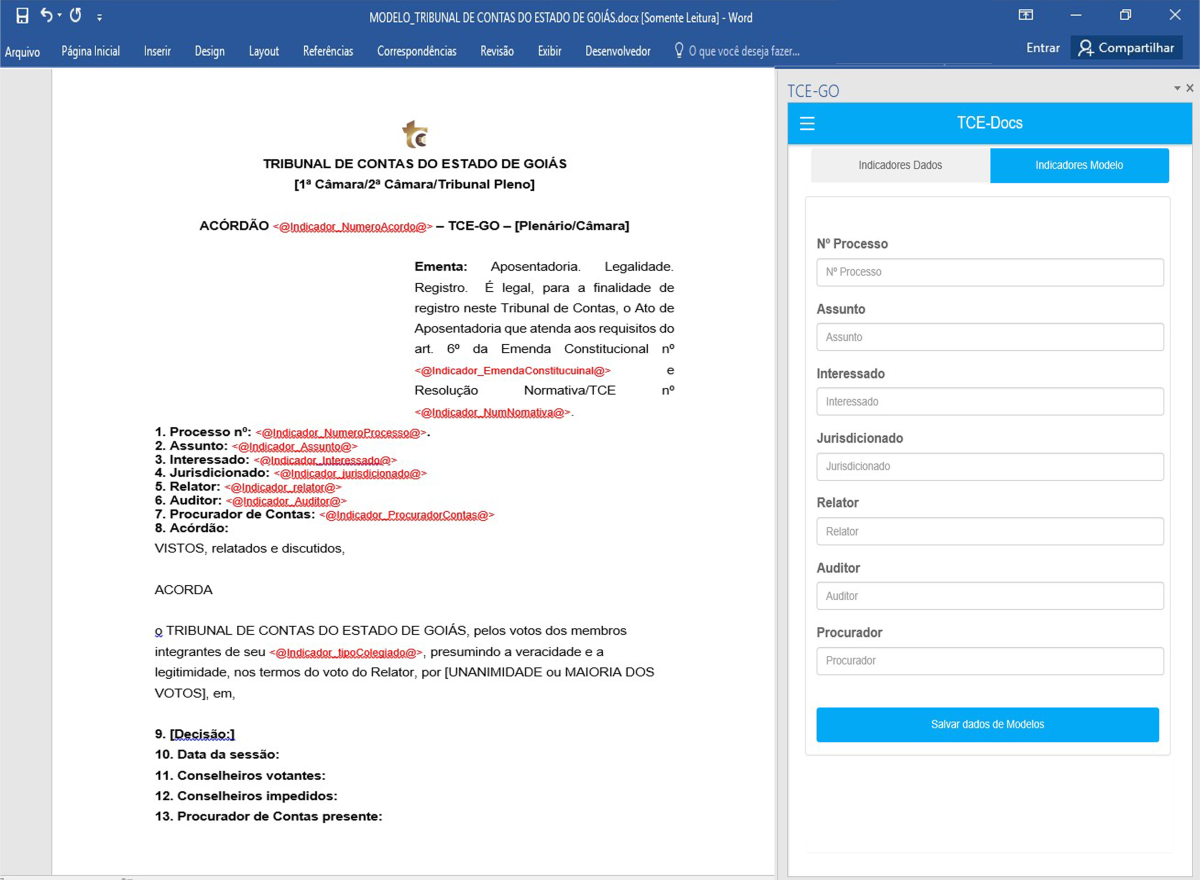The image size is (1200, 880).
Task: Open the TCE-Docs hamburger menu
Action: [x=807, y=124]
